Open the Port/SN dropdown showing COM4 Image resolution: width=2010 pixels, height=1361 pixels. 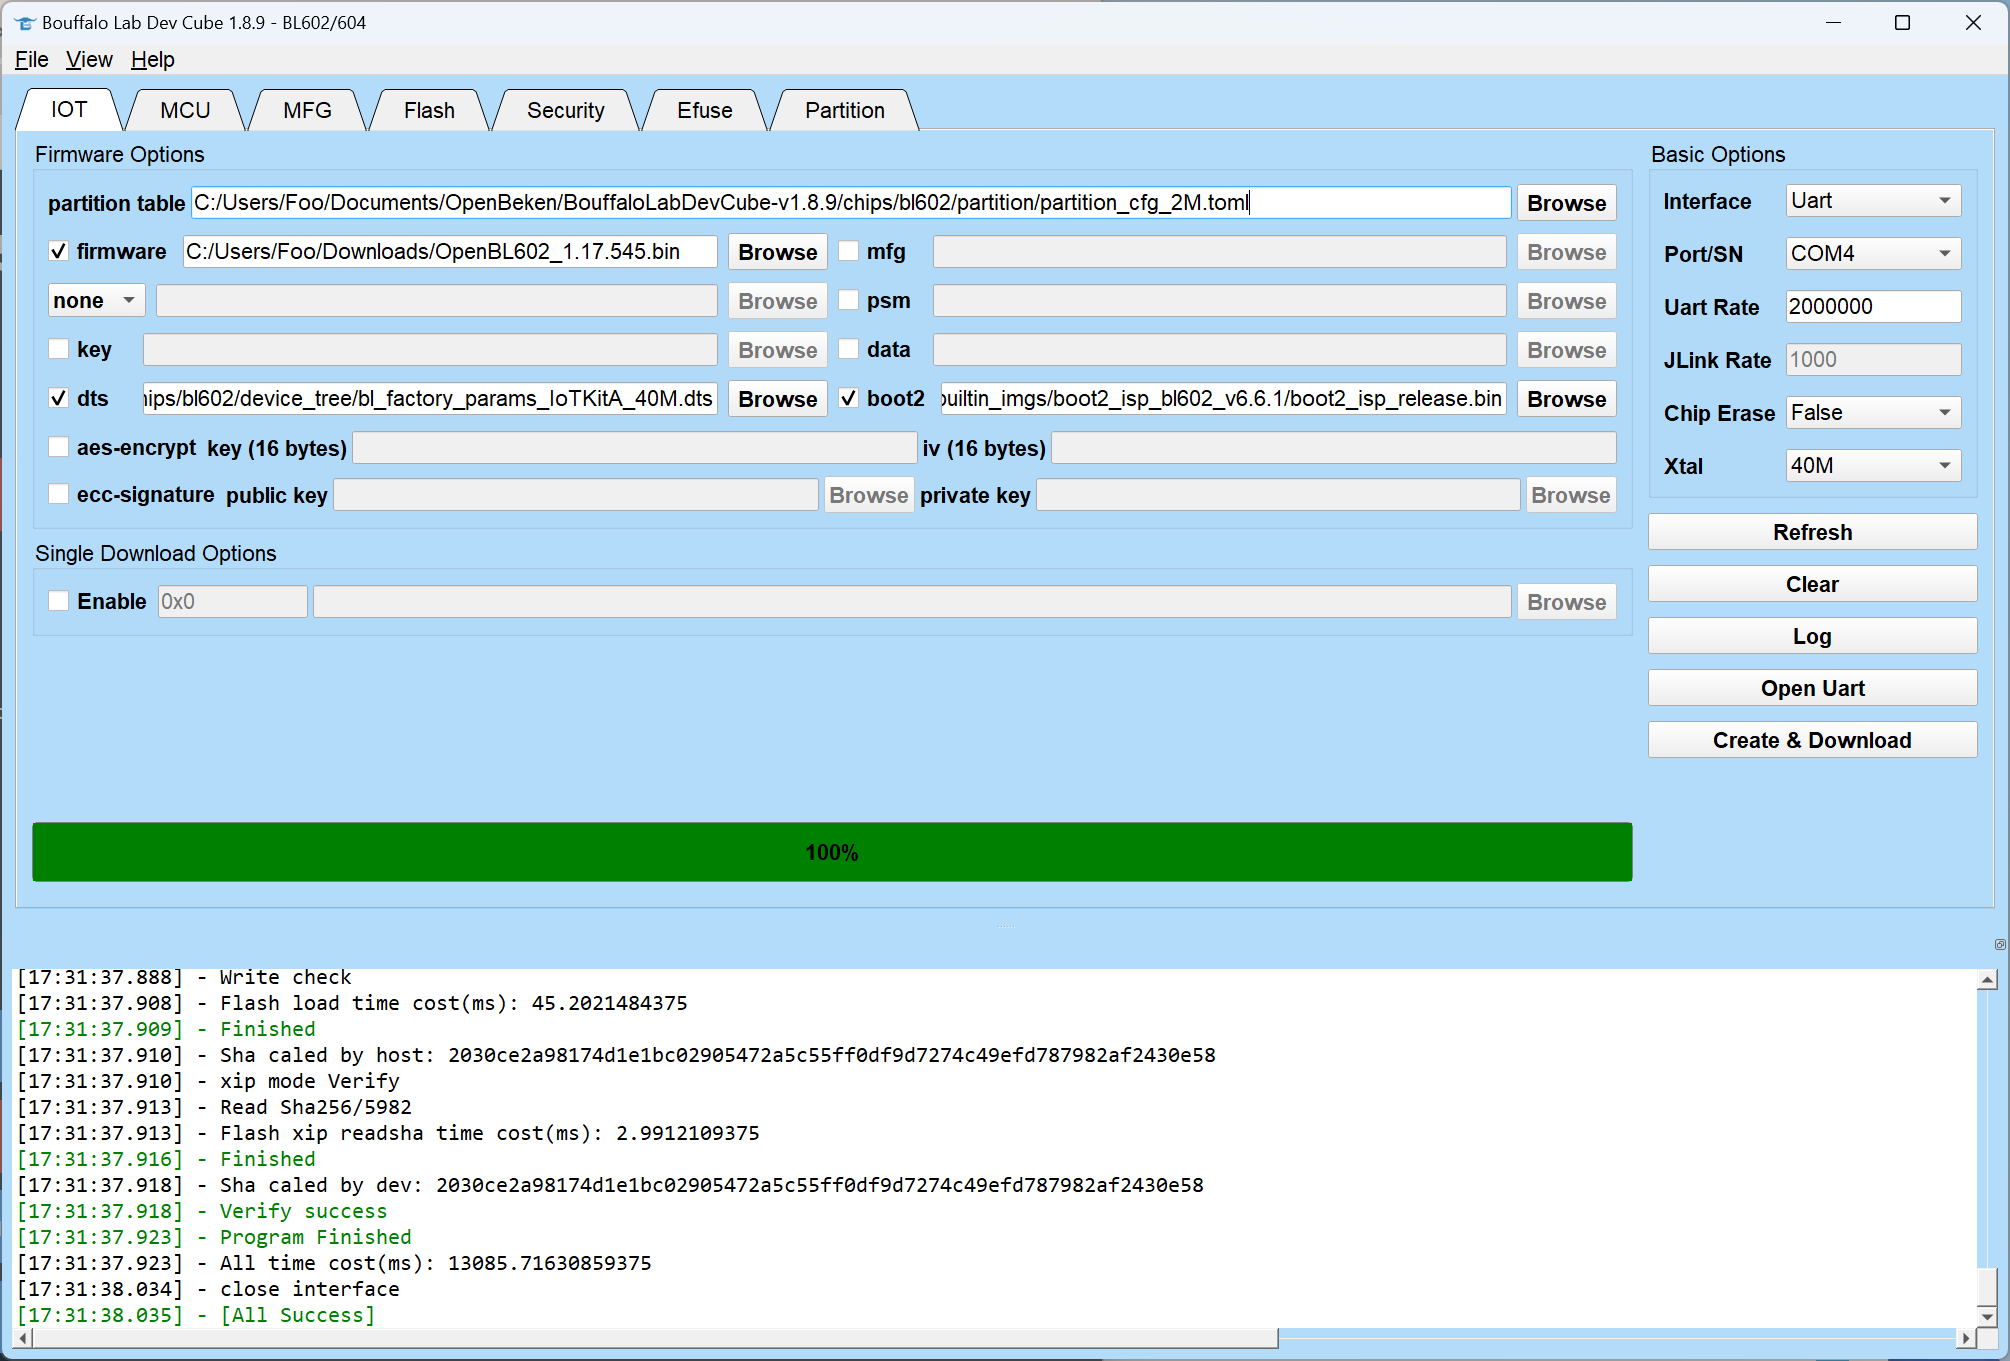1873,254
